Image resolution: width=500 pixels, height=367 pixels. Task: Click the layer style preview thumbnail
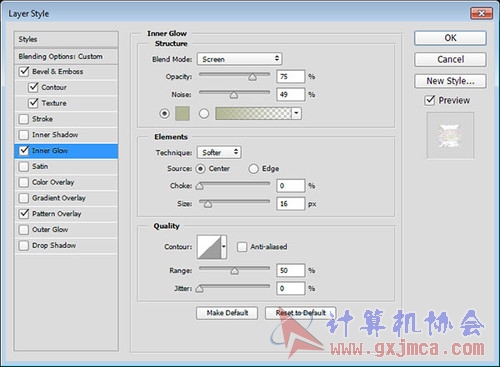click(450, 135)
